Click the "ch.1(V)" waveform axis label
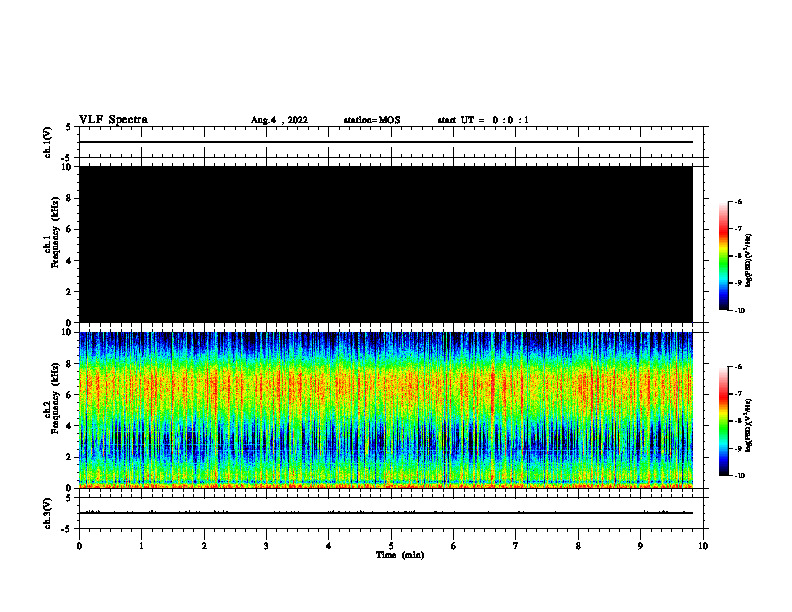The width and height of the screenshot is (792, 612). point(47,142)
